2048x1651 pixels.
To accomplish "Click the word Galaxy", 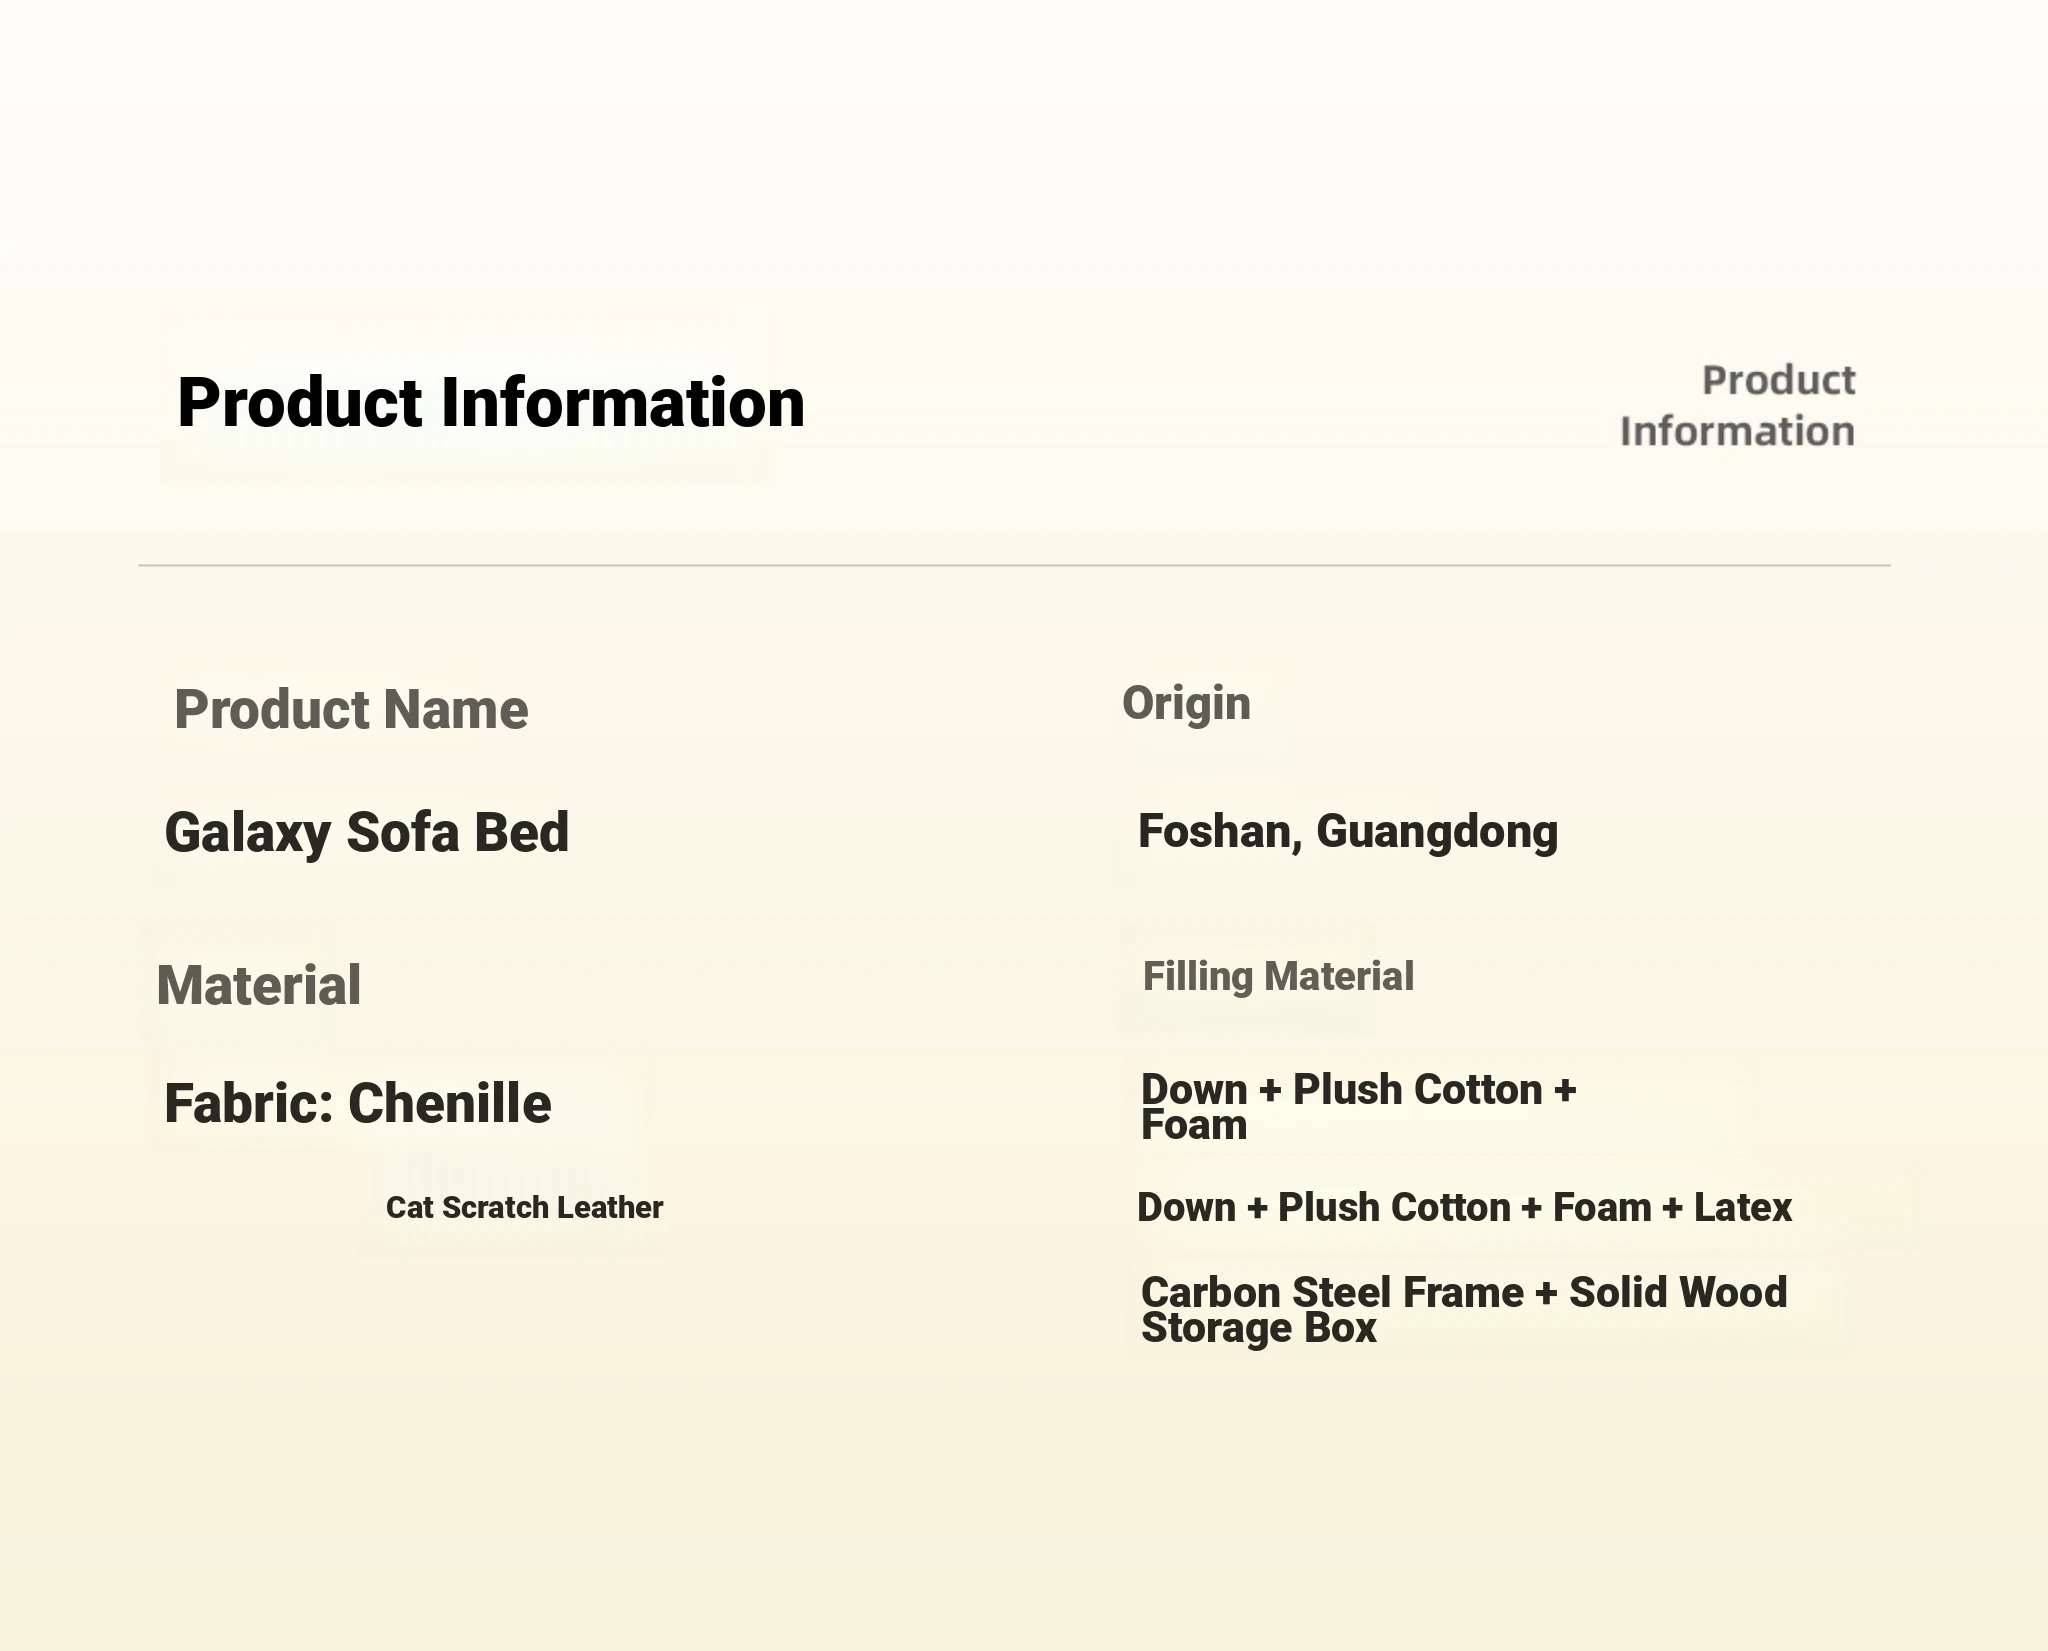I will [247, 834].
